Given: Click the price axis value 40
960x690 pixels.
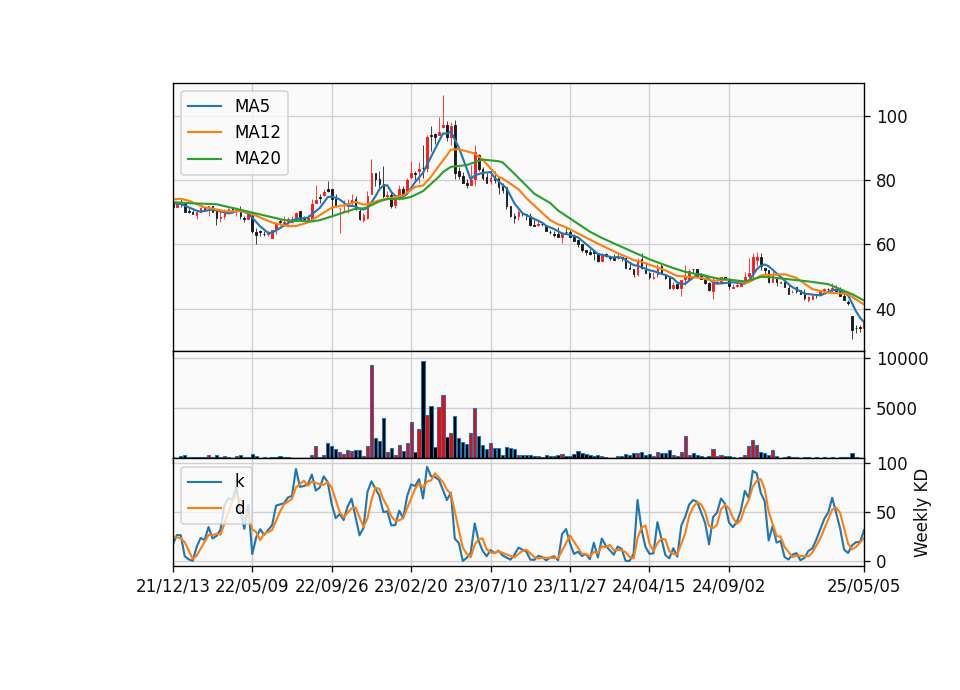Looking at the screenshot, I should [x=887, y=310].
